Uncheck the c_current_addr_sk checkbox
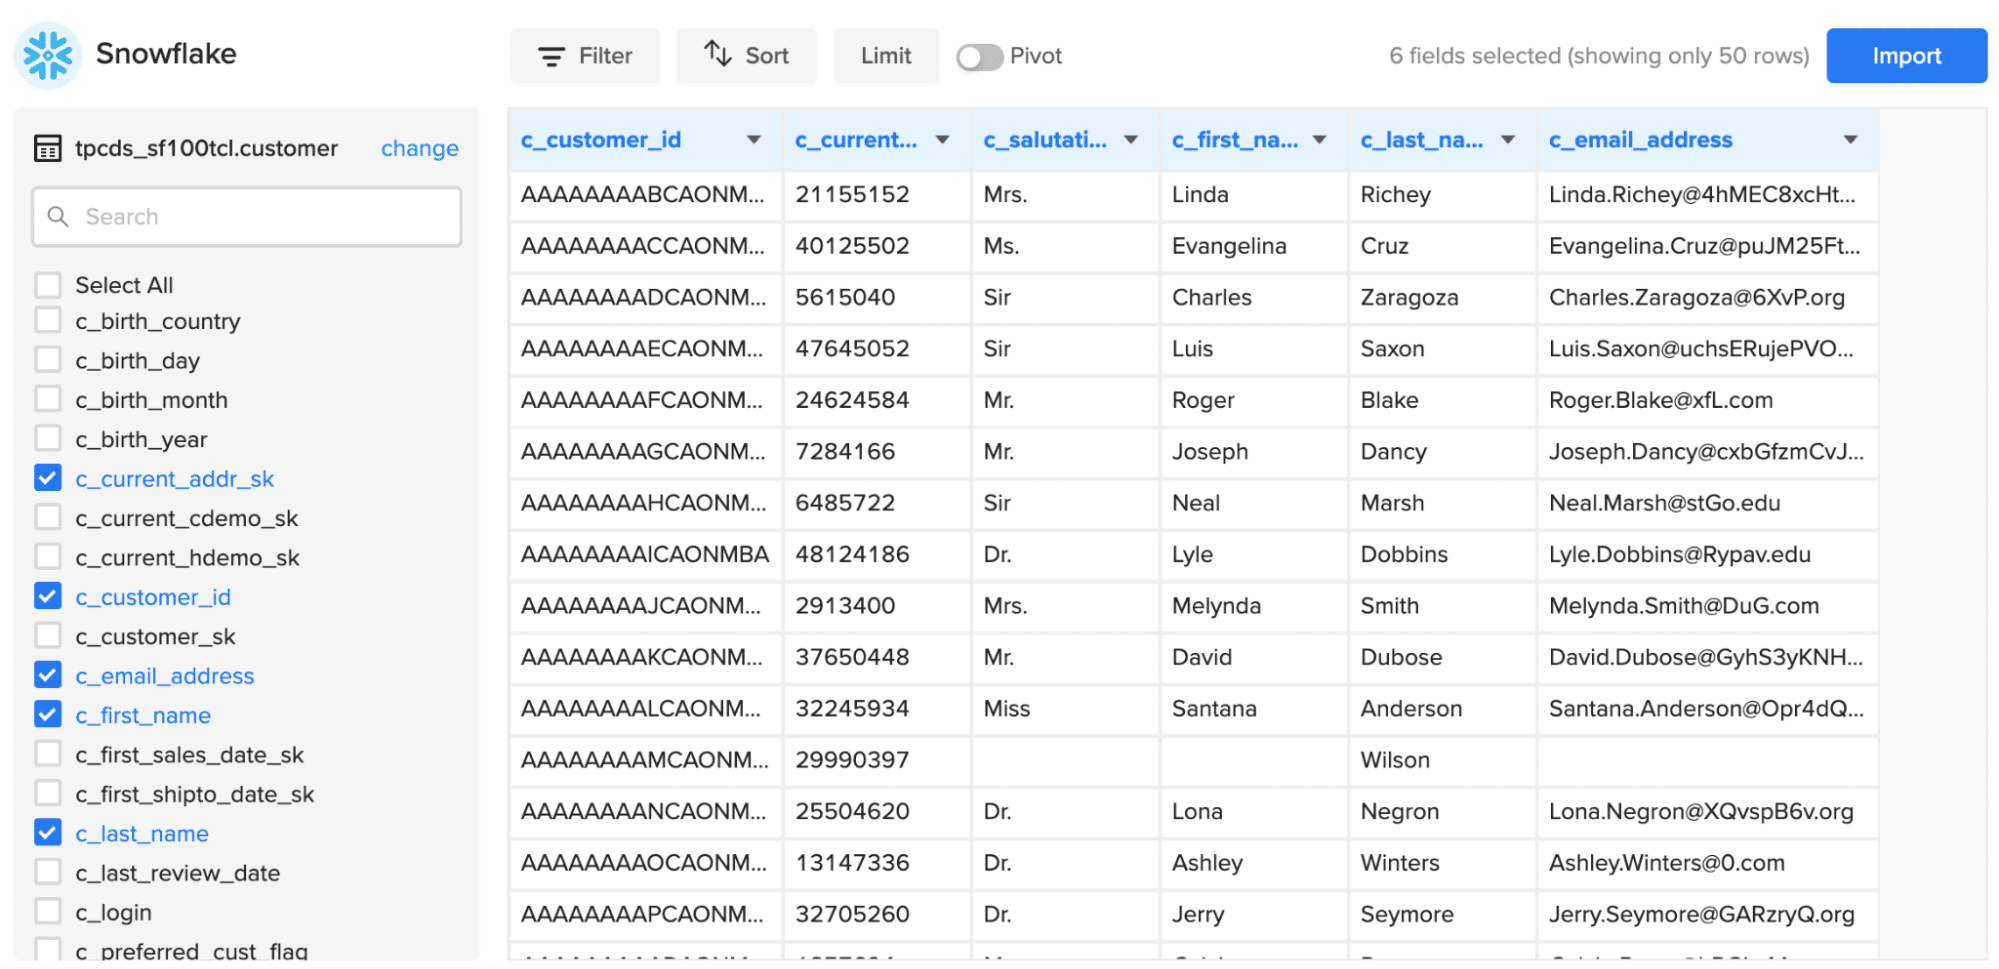Image resolution: width=1999 pixels, height=969 pixels. [x=48, y=478]
